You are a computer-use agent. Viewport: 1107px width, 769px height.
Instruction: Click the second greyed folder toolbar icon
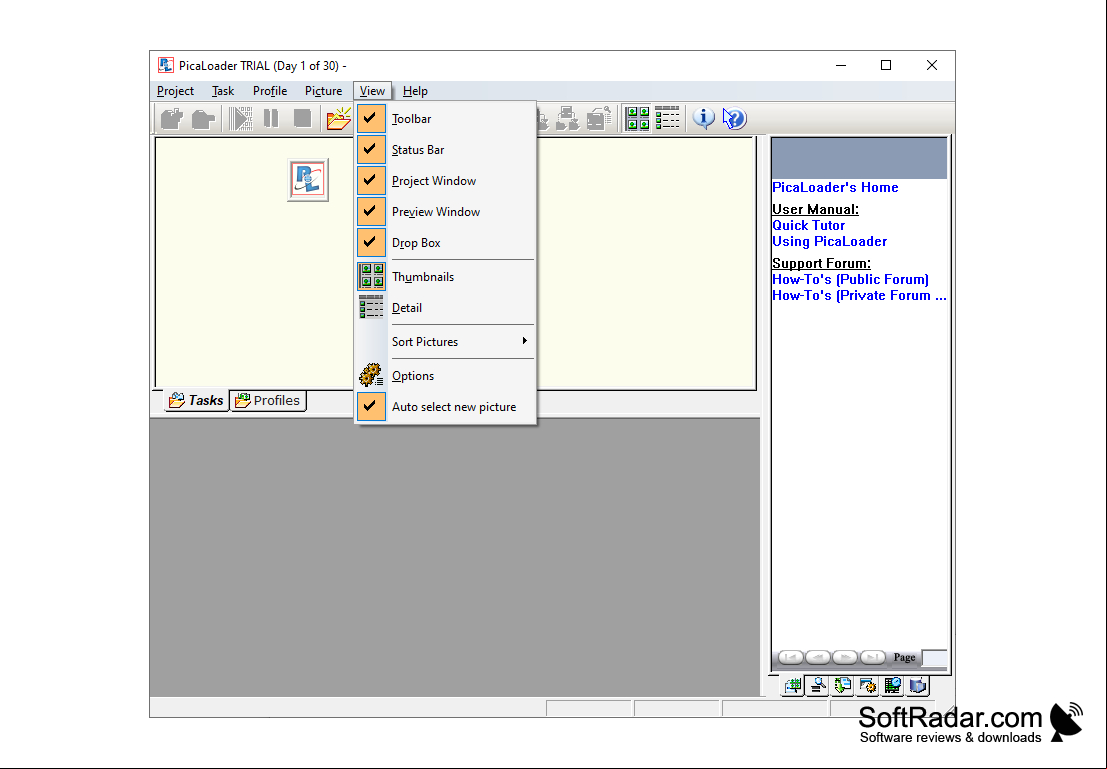[x=203, y=119]
